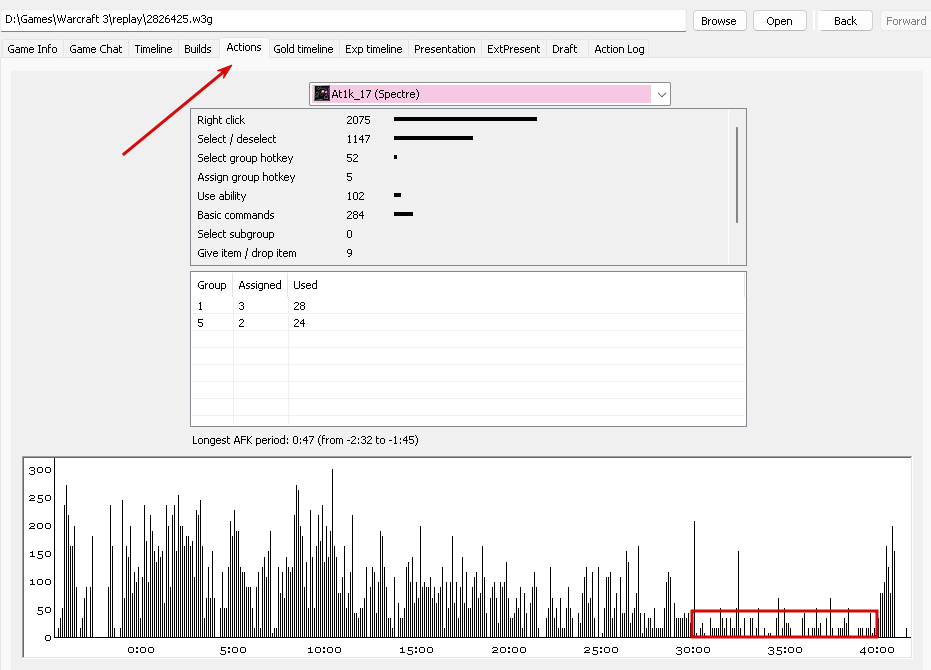Click the Assign group hotkey row
931x670 pixels.
coord(460,177)
